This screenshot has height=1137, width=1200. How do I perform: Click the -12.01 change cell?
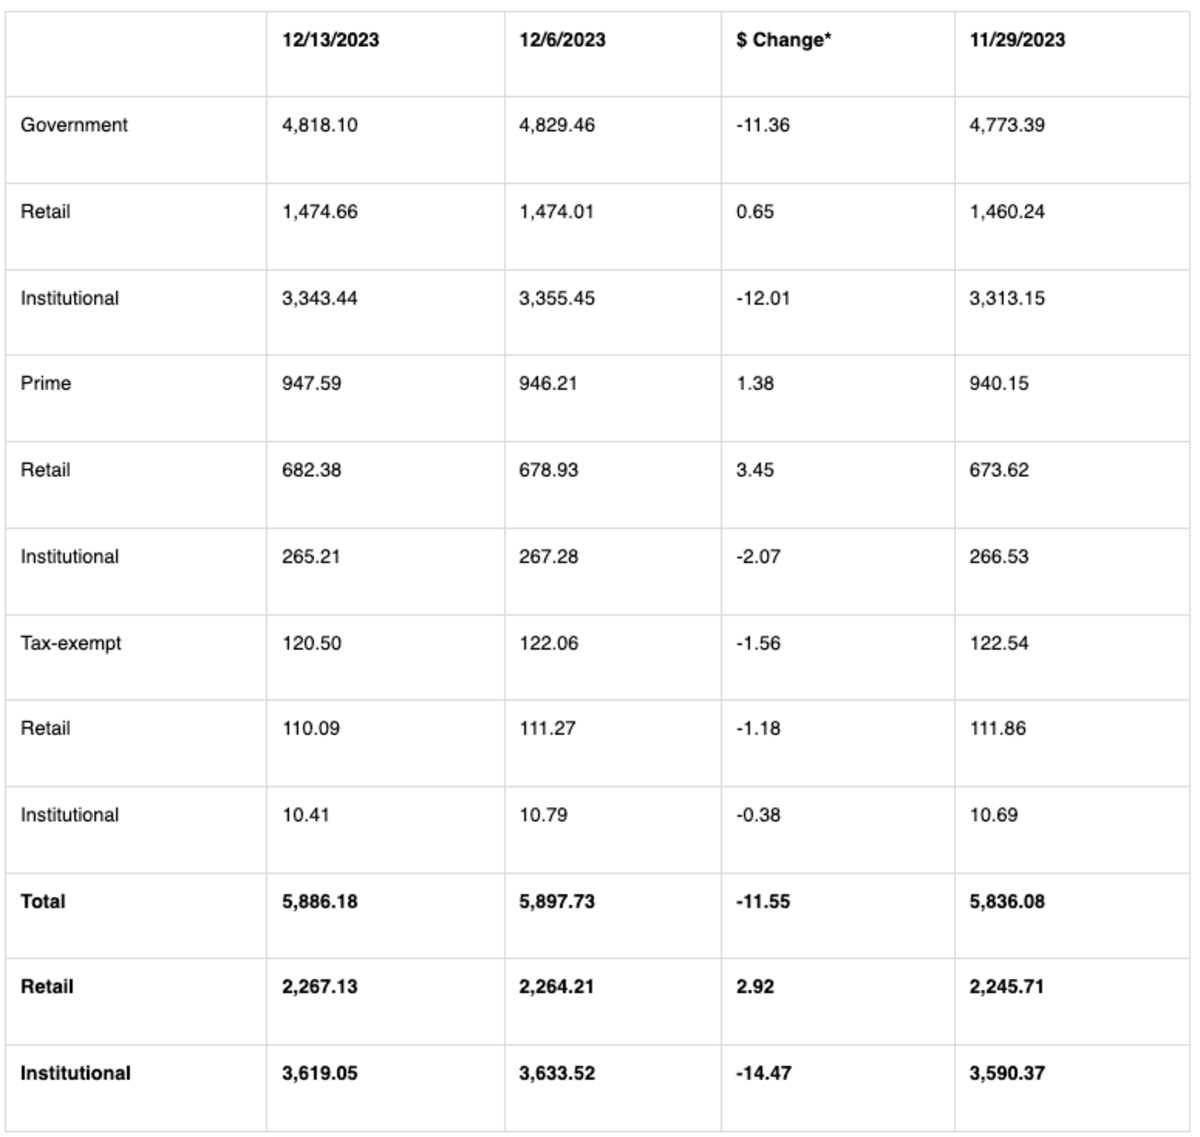click(x=763, y=298)
